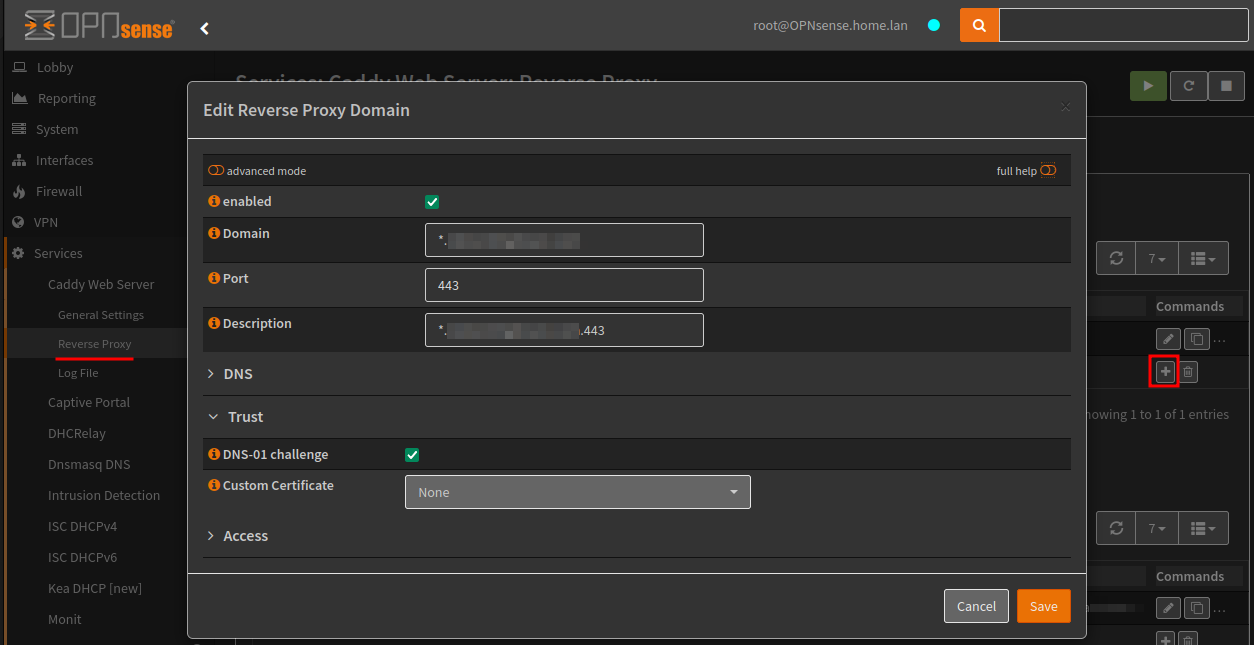Viewport: 1254px width, 645px height.
Task: Refresh the first domains table
Action: click(1116, 258)
